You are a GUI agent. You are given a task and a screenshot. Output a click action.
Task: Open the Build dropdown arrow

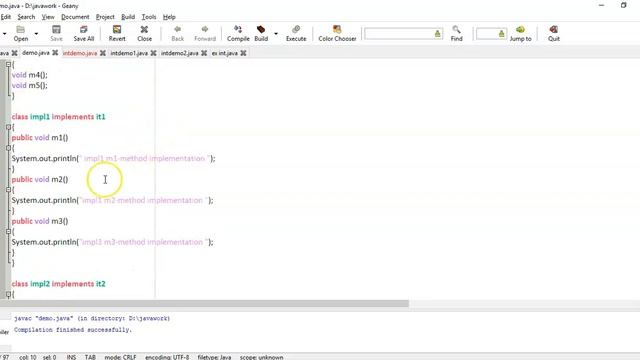tap(276, 34)
